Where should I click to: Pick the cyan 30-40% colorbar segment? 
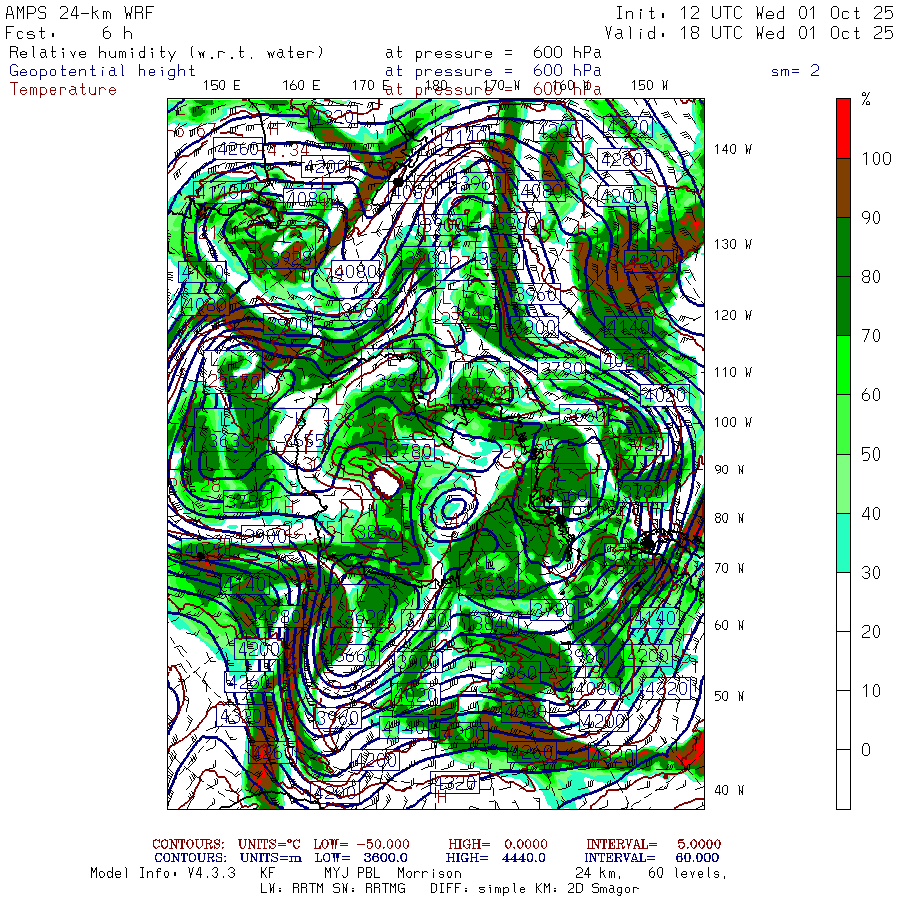[844, 542]
